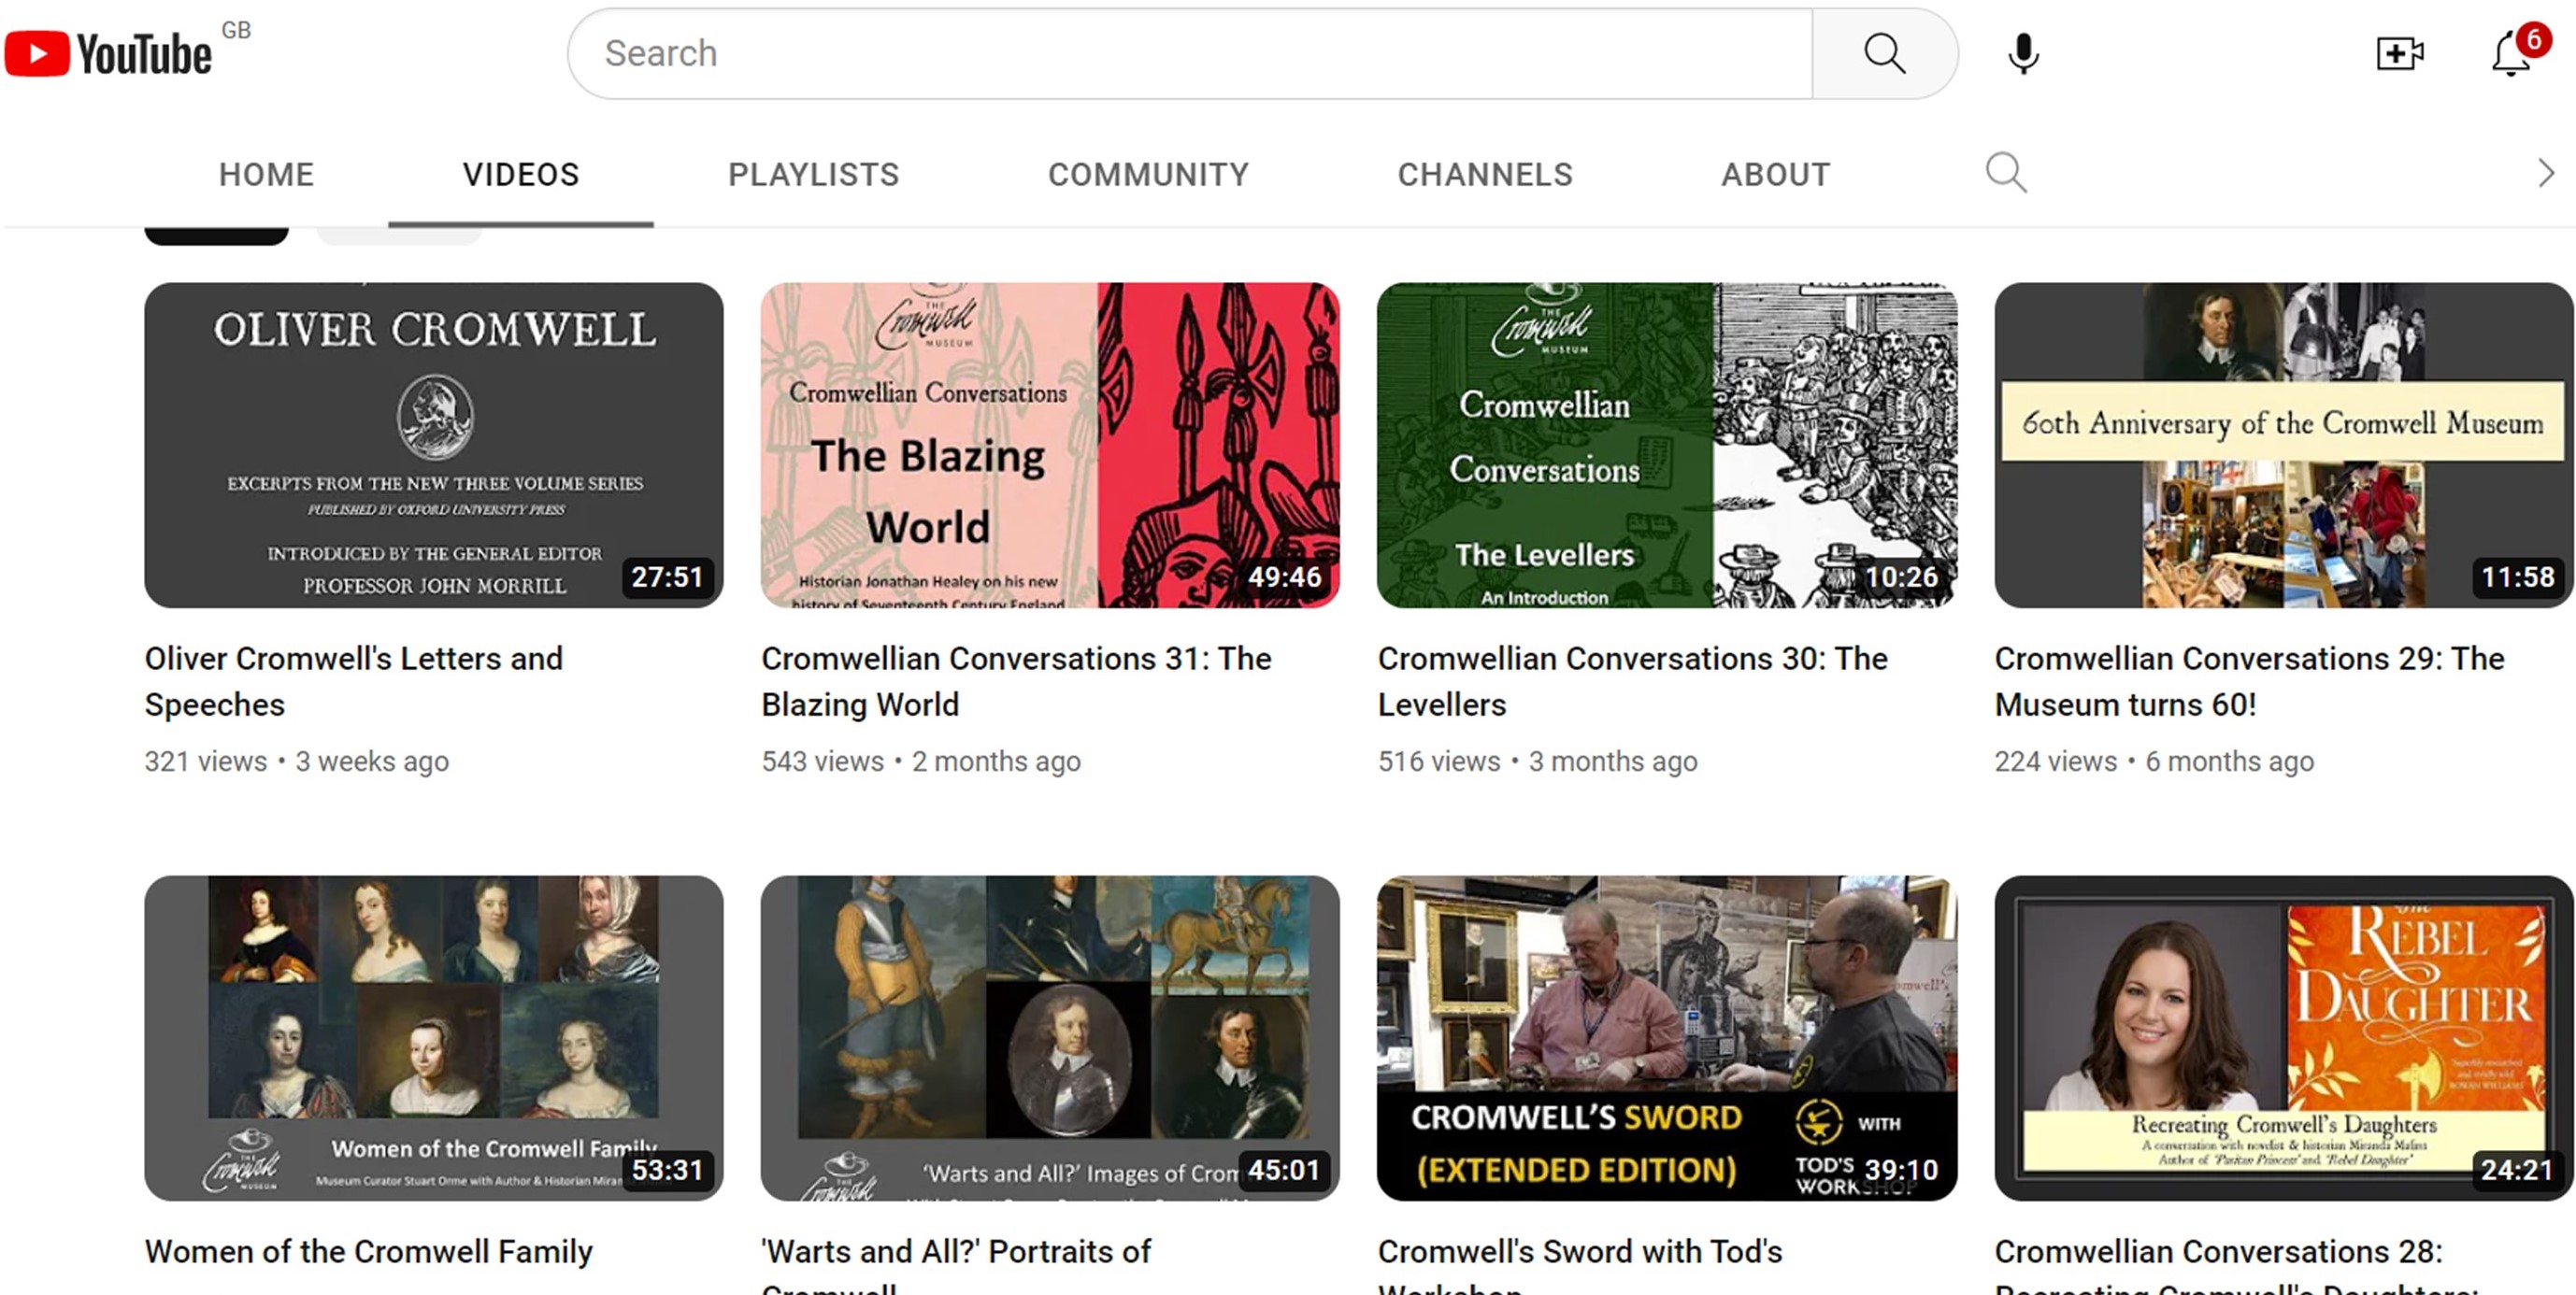This screenshot has height=1295, width=2576.
Task: Switch to the Home tab
Action: click(266, 175)
